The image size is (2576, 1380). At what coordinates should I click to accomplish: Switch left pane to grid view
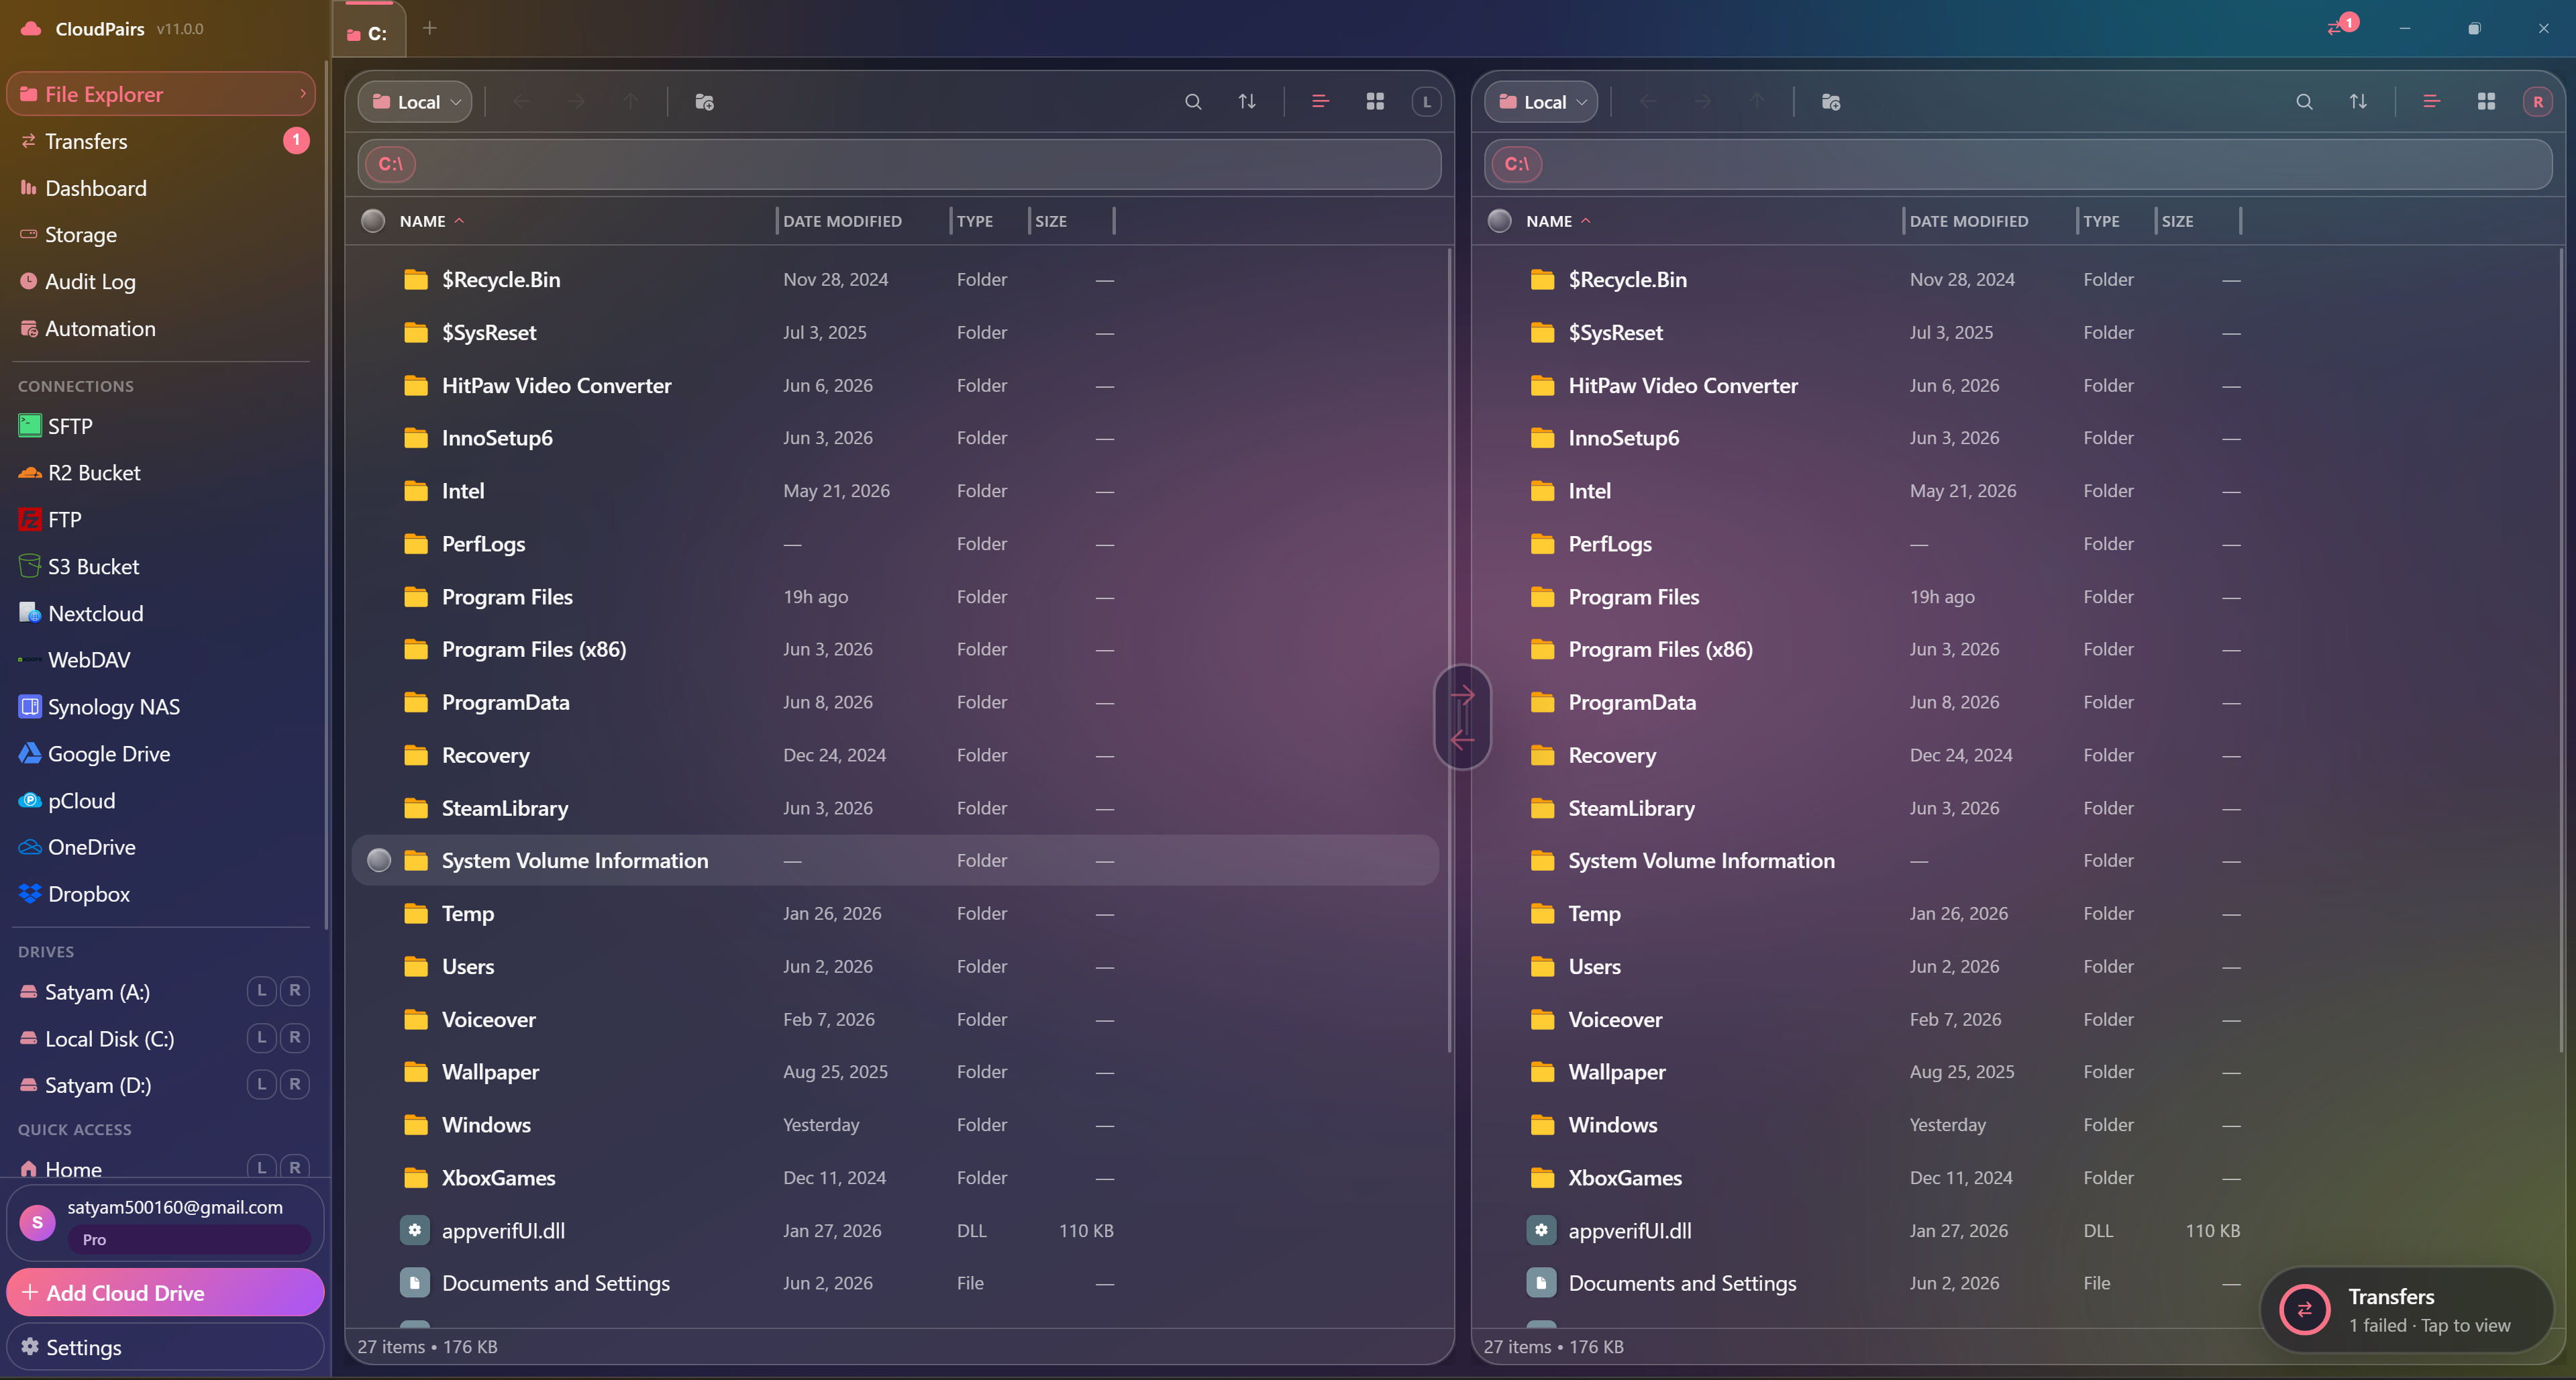click(x=1375, y=102)
